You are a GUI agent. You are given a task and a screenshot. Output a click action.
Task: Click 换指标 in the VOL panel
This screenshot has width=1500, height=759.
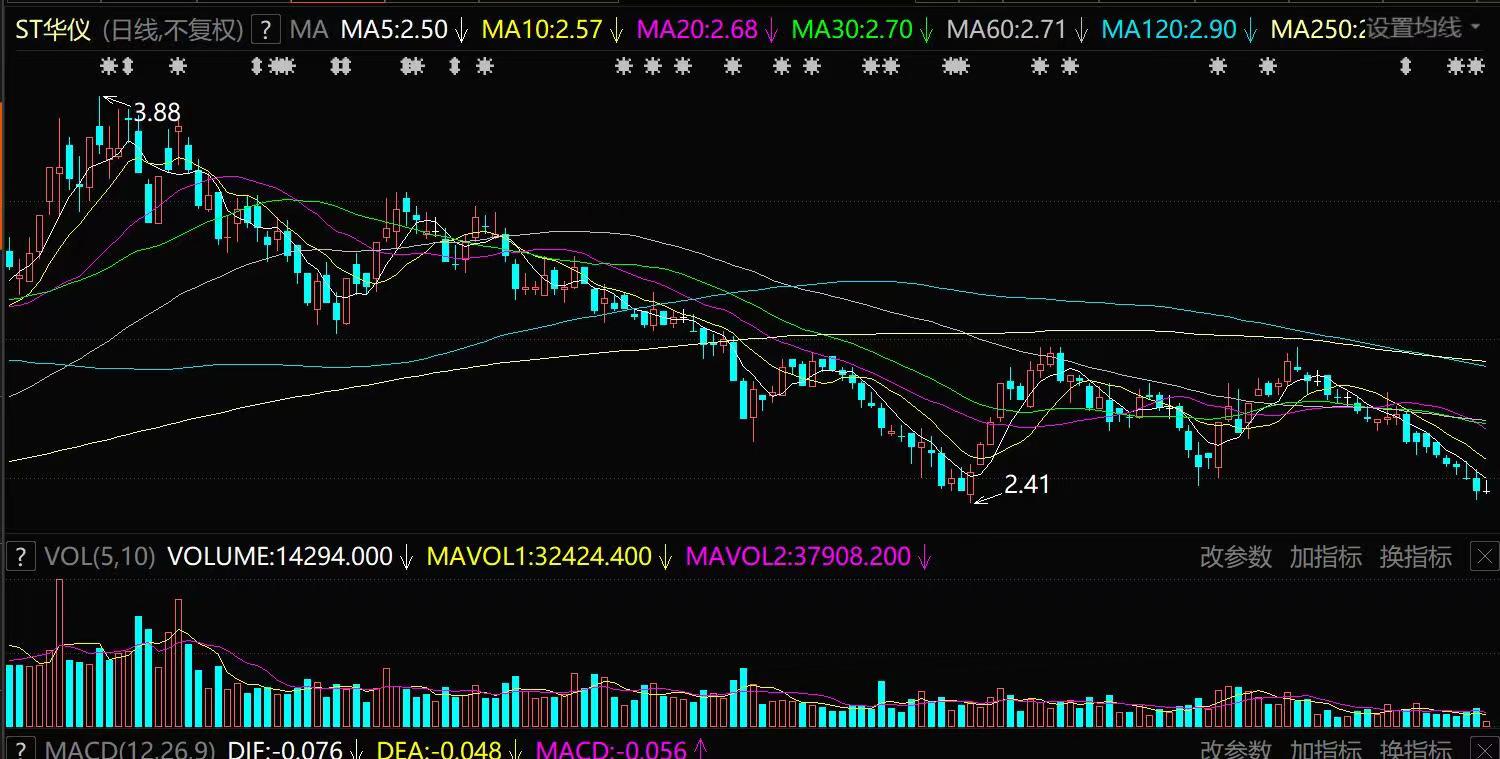1416,557
